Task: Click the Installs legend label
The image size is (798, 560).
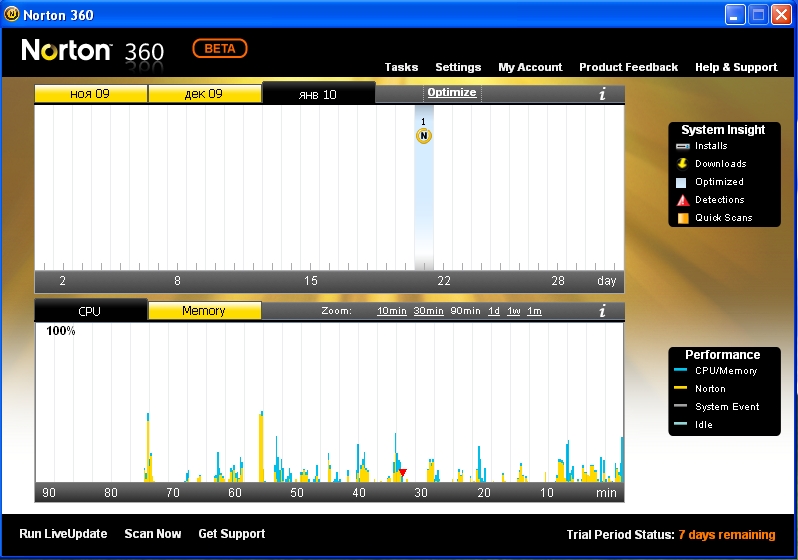Action: pos(711,146)
